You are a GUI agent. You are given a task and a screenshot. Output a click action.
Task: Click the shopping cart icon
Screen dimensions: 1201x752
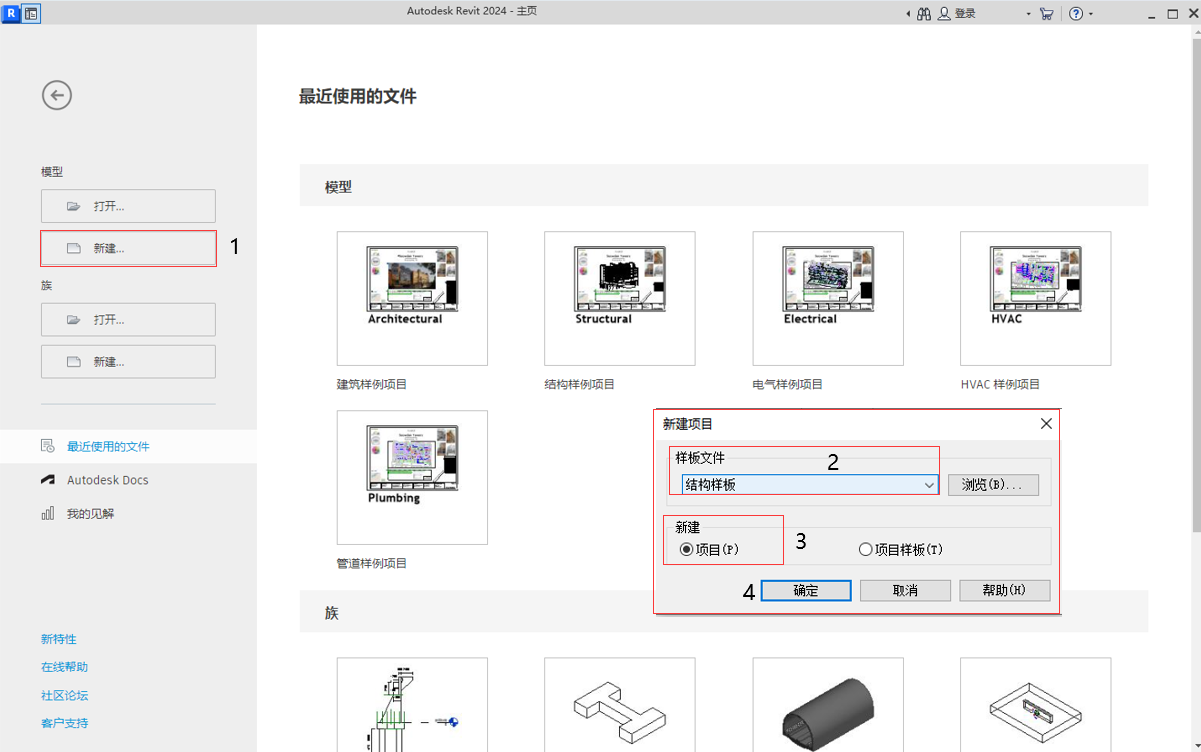pos(1046,14)
